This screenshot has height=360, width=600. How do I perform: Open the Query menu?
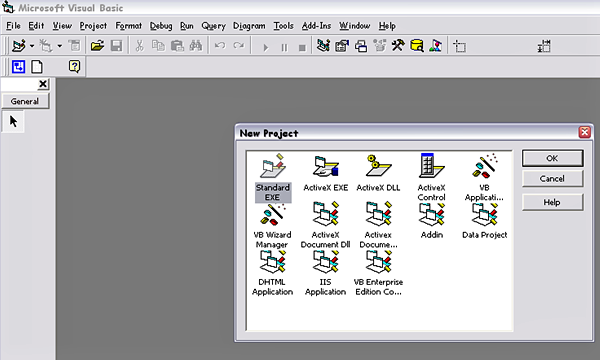click(x=214, y=26)
